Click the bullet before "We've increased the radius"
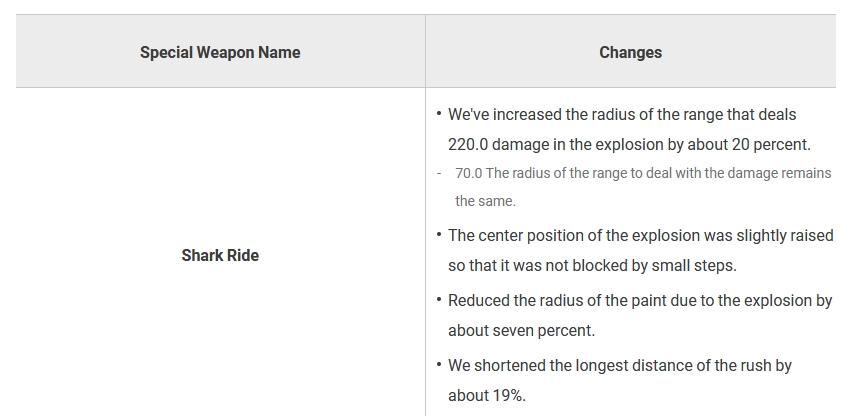 tap(439, 113)
